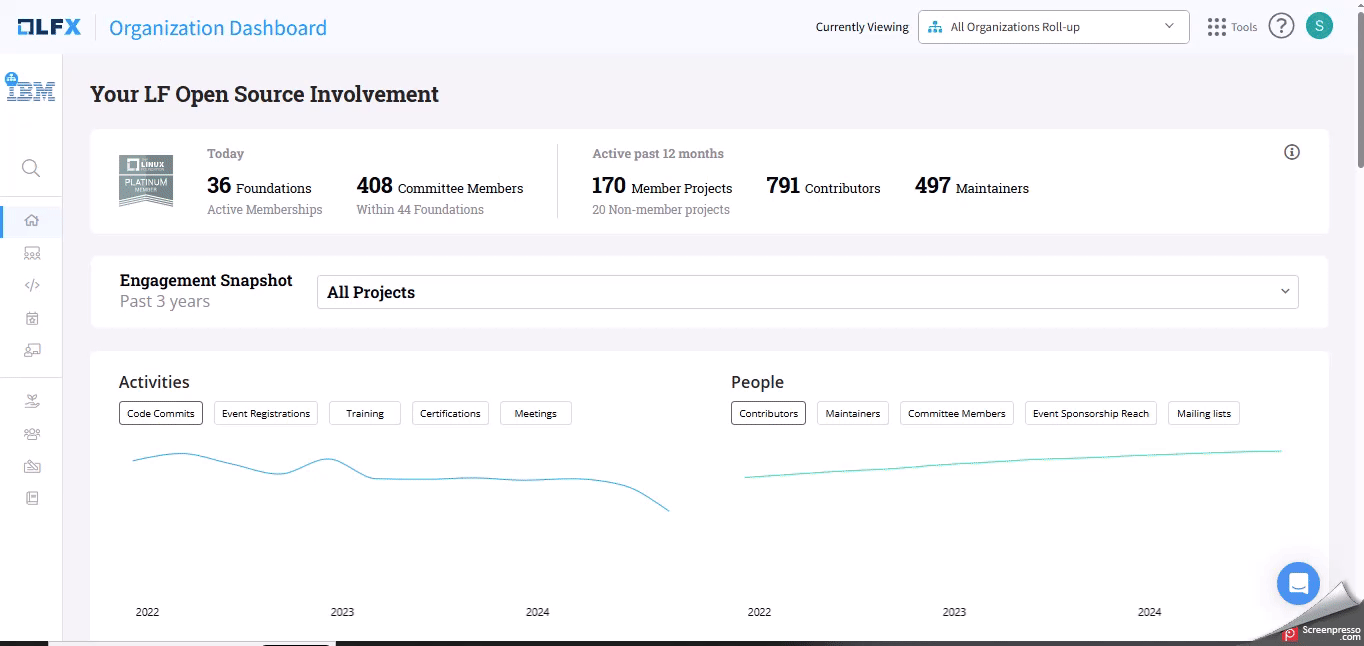Select the Committee Members tab
This screenshot has width=1364, height=646.
click(x=956, y=413)
